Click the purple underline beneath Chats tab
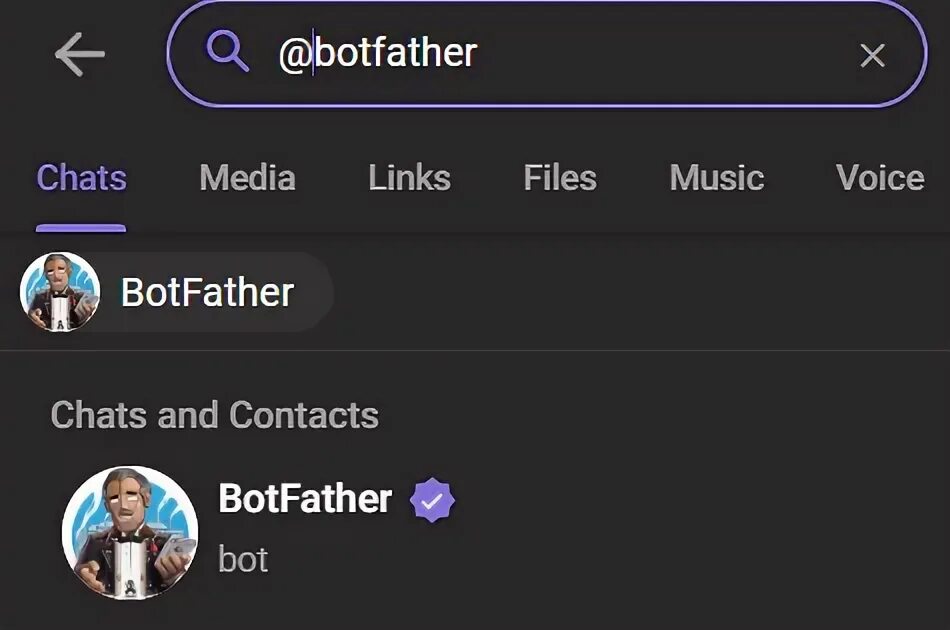This screenshot has height=630, width=950. coord(81,228)
